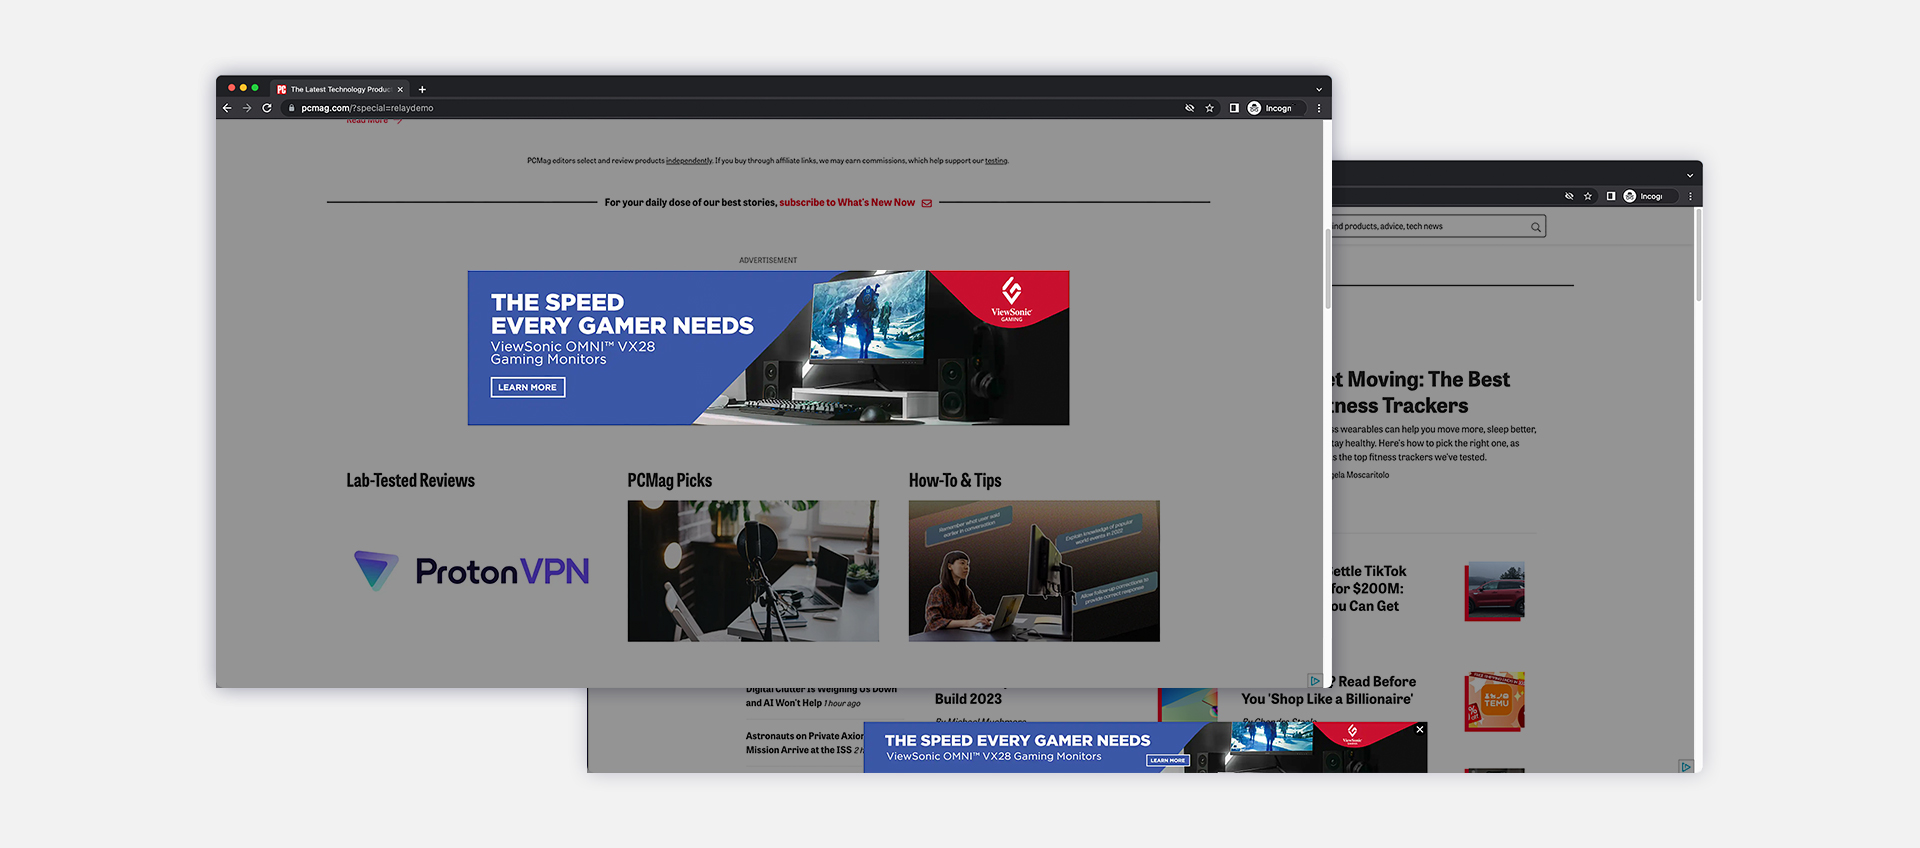The height and width of the screenshot is (848, 1920).
Task: Open 'Moving: The Best Fitness Trackers' headline
Action: 1421,392
